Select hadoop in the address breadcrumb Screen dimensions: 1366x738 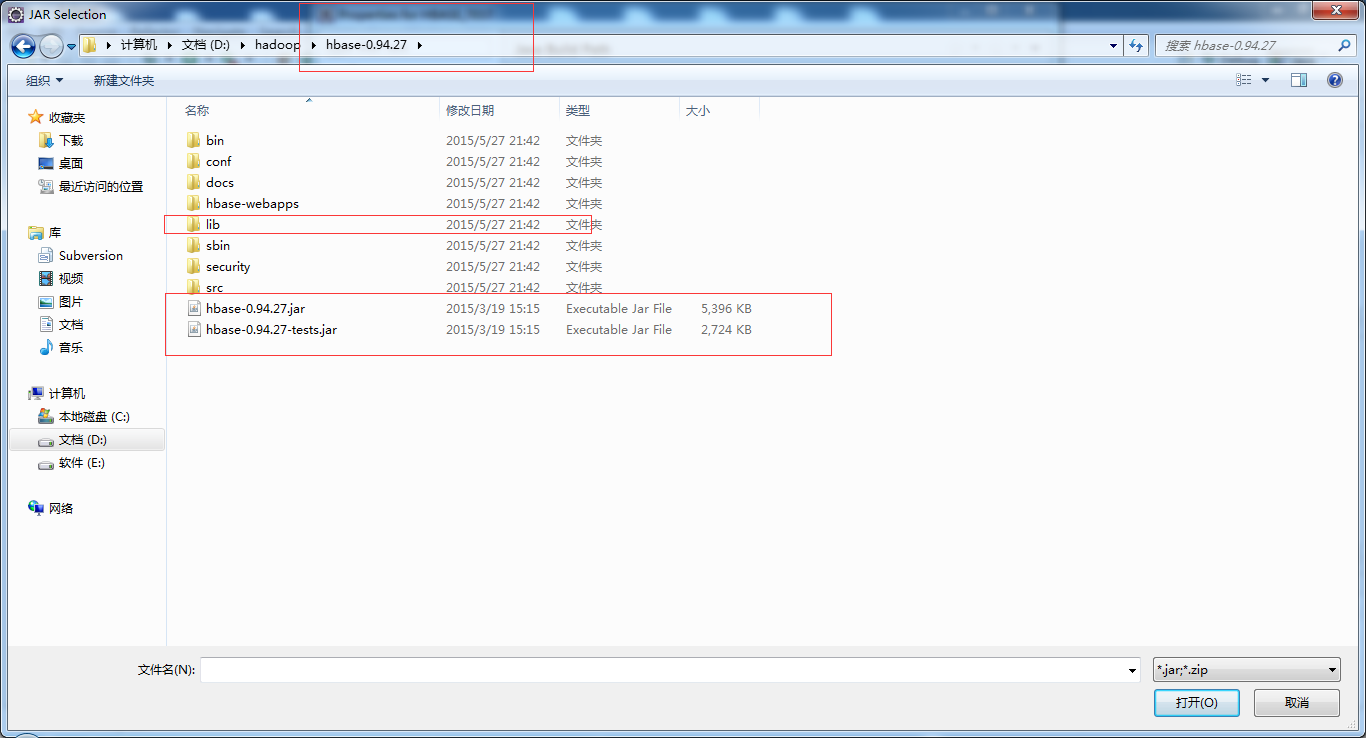point(278,45)
